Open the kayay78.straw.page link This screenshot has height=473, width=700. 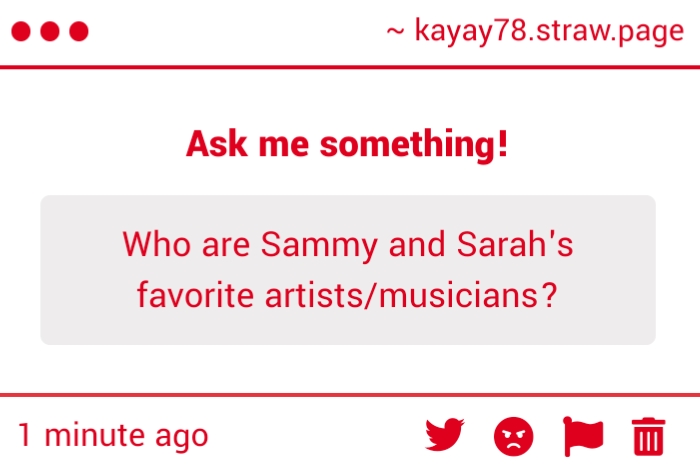coord(547,31)
